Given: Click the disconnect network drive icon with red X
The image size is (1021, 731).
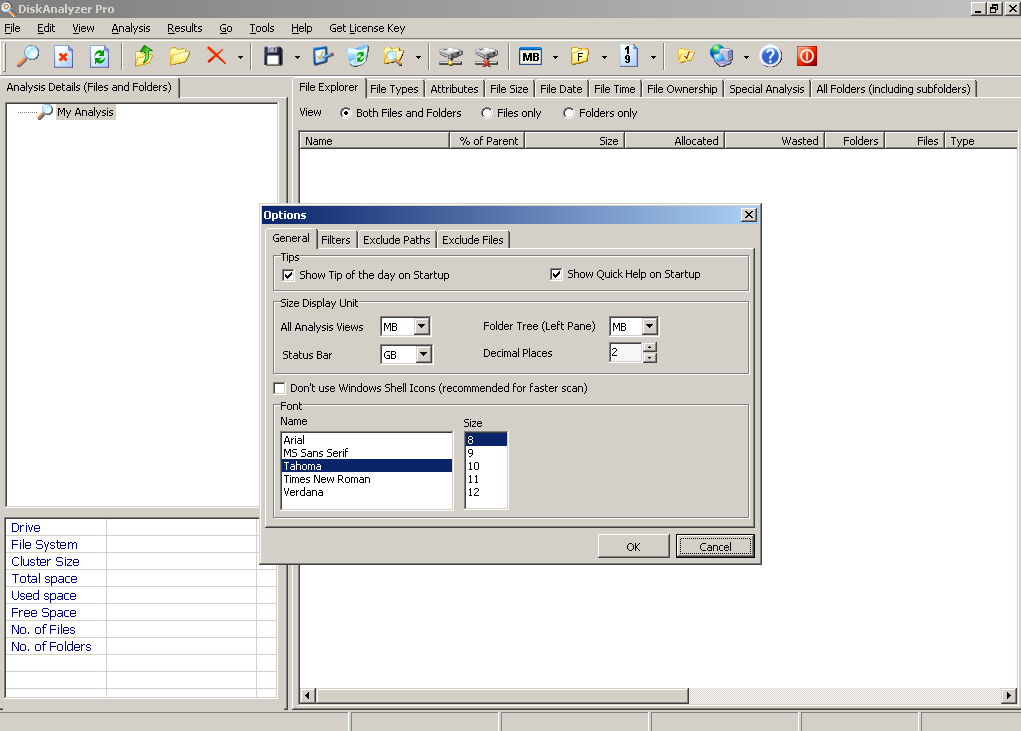Looking at the screenshot, I should point(486,57).
